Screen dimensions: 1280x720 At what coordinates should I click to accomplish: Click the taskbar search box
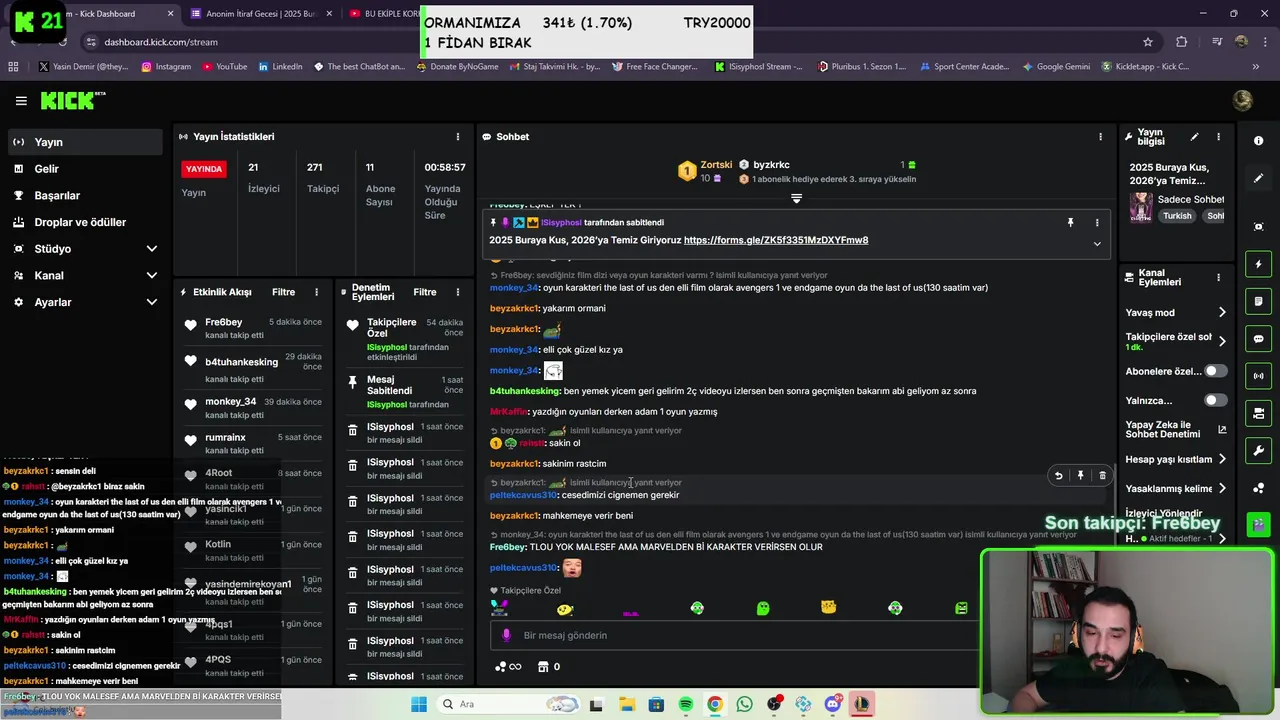click(508, 704)
